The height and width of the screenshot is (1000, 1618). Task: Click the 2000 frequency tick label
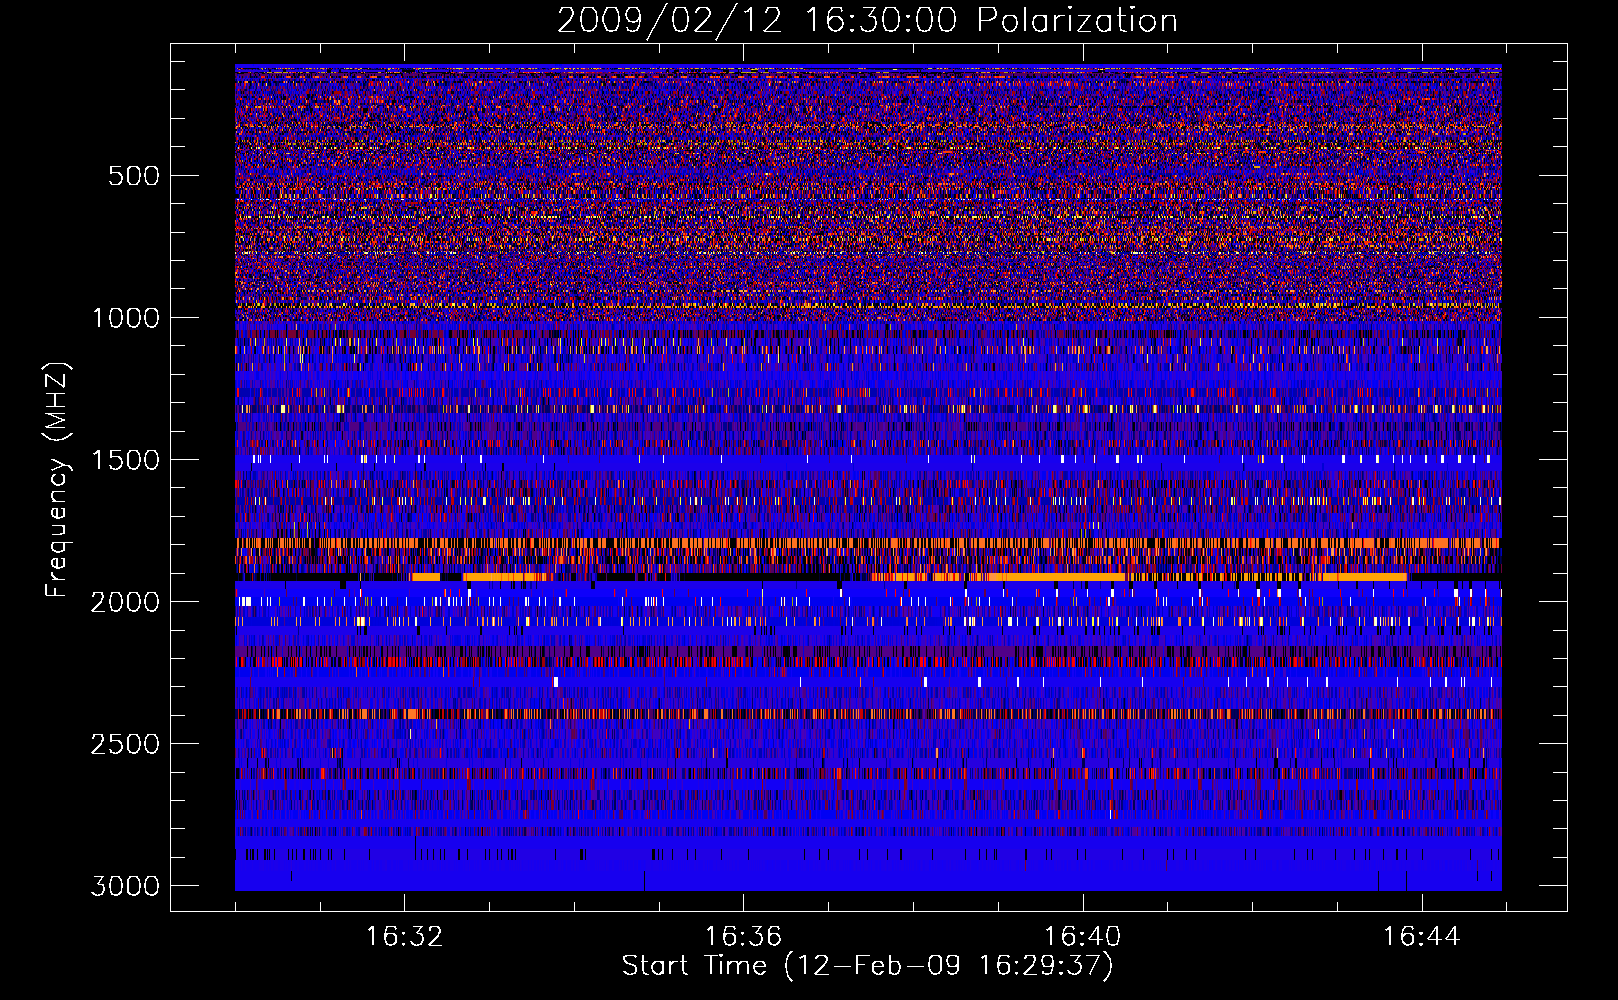(125, 602)
